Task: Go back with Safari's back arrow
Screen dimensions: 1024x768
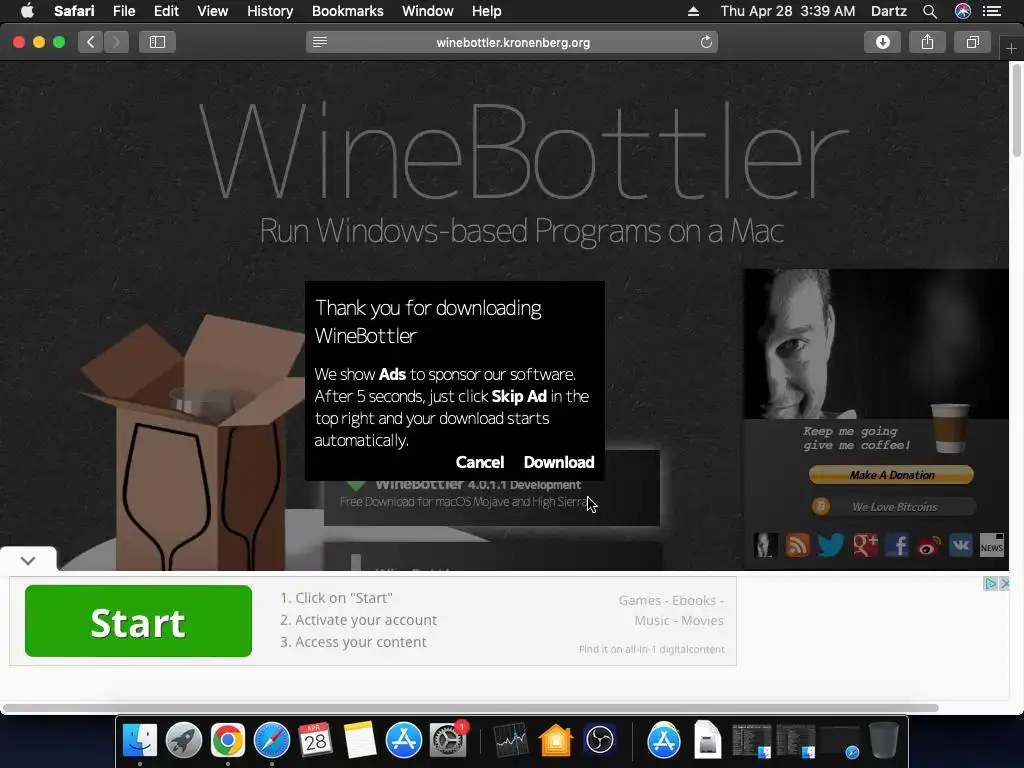Action: tap(91, 42)
